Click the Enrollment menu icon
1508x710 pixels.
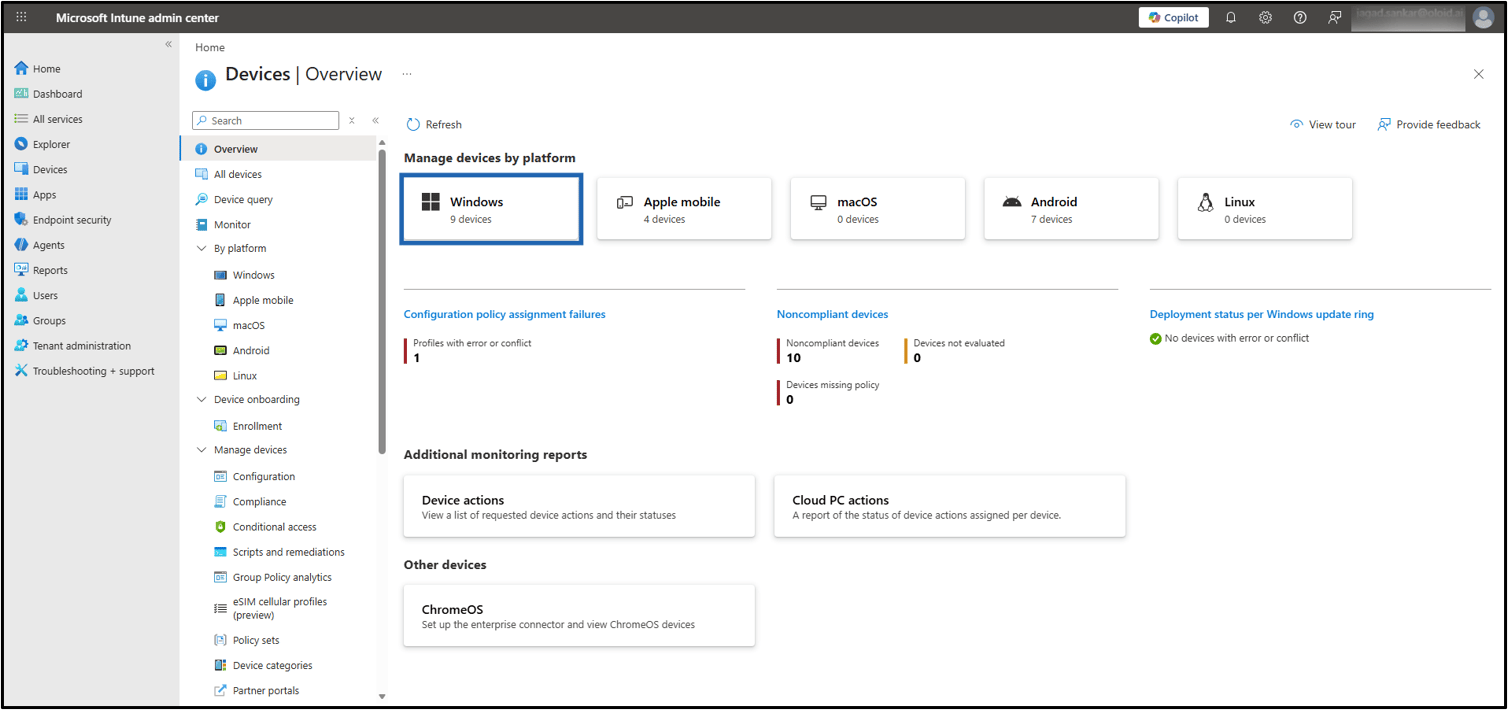(221, 426)
